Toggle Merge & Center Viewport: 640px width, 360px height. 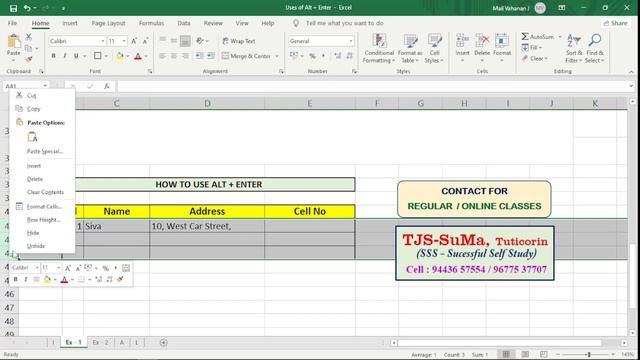(246, 56)
